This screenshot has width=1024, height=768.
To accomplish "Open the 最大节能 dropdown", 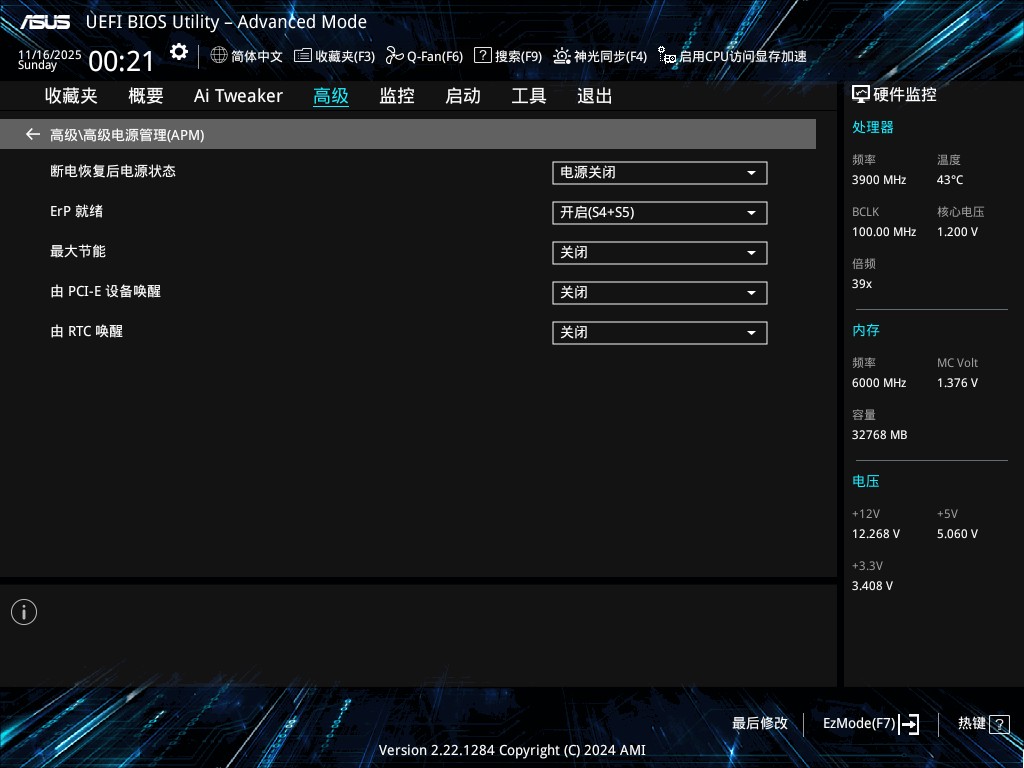I will [x=659, y=253].
